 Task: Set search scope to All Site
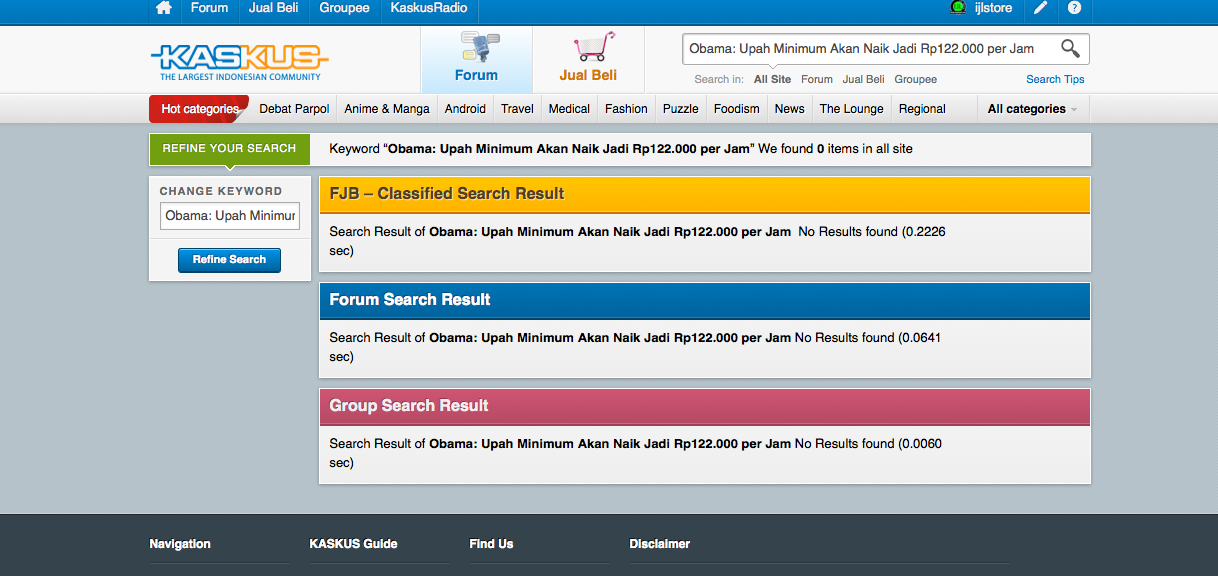click(772, 79)
